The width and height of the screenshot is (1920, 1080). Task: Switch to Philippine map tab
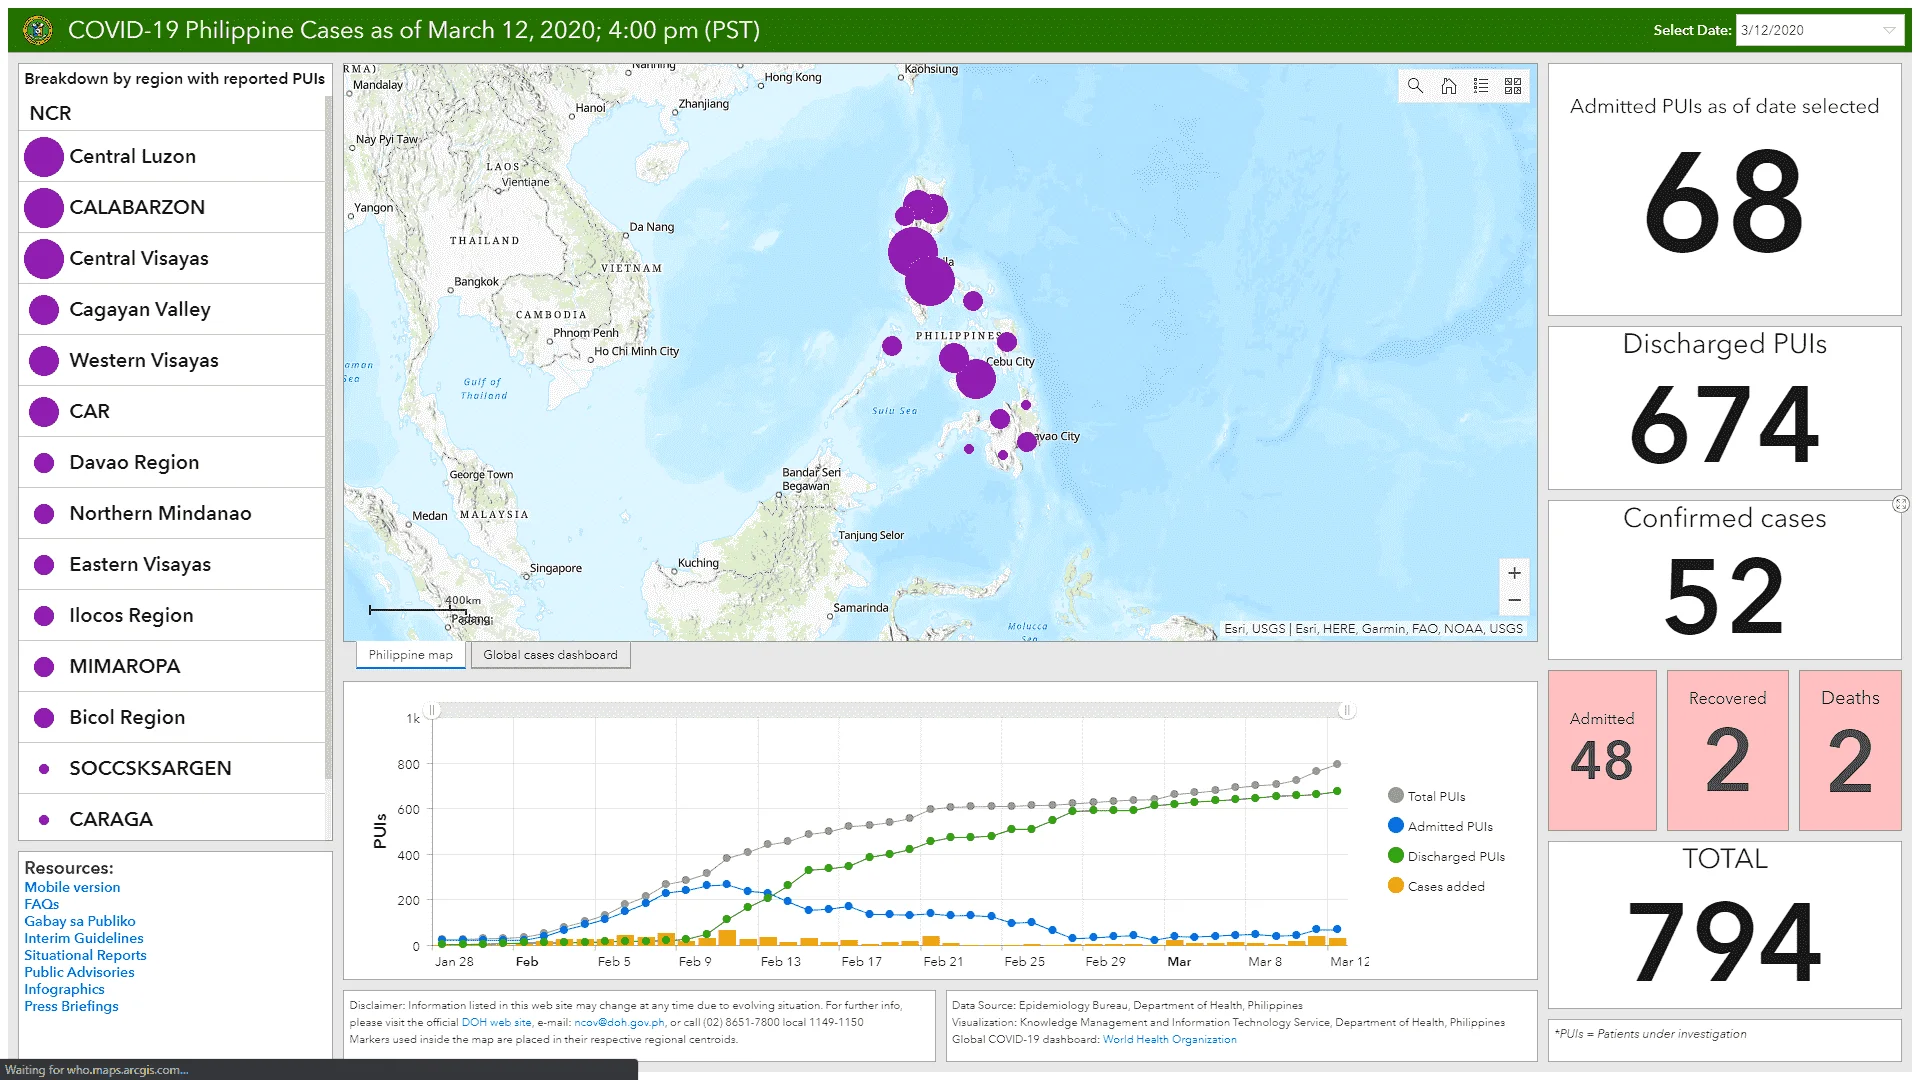(410, 655)
